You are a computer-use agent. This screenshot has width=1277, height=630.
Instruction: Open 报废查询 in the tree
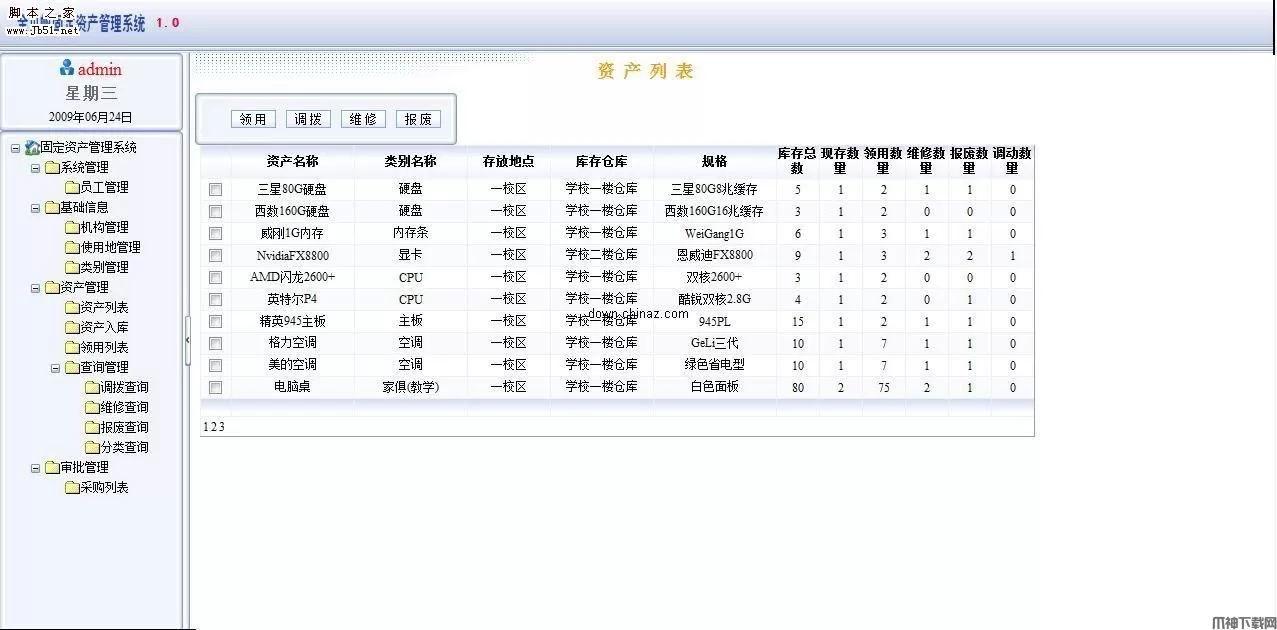coord(124,427)
